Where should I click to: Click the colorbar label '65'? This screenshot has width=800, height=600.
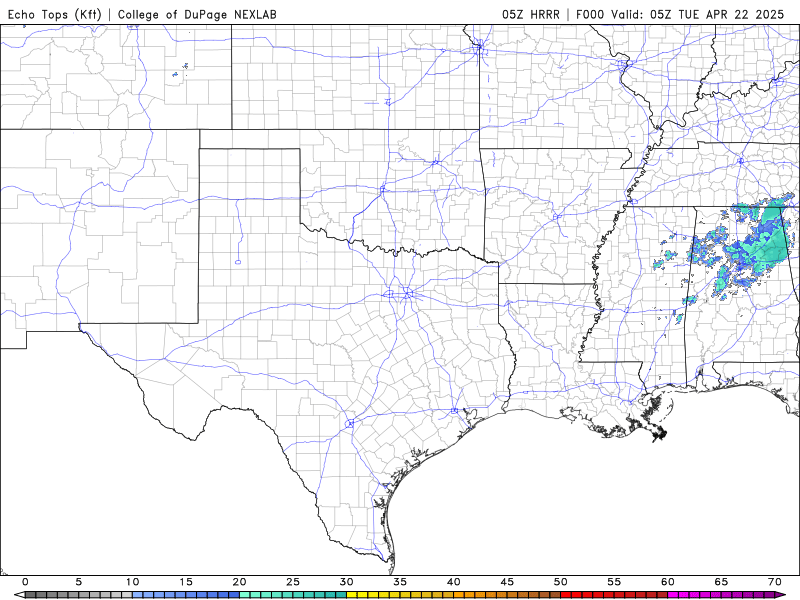tap(721, 582)
